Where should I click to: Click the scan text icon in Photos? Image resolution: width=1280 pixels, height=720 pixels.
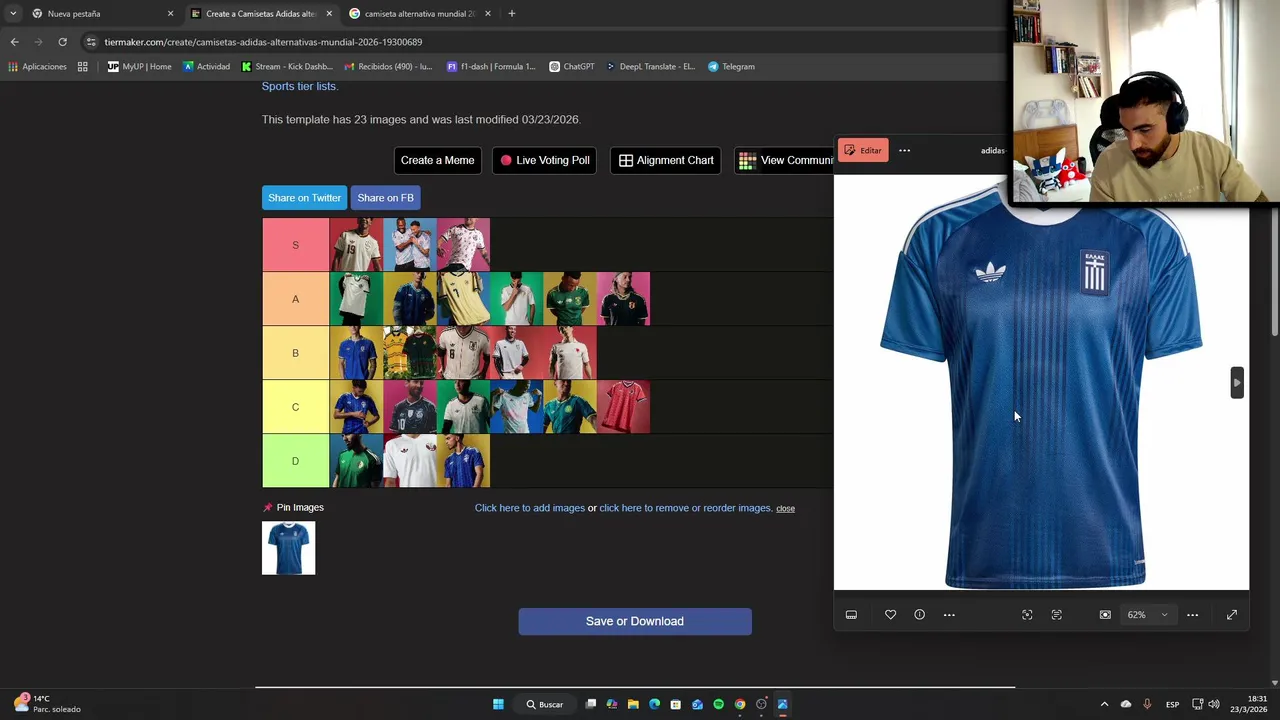1056,615
